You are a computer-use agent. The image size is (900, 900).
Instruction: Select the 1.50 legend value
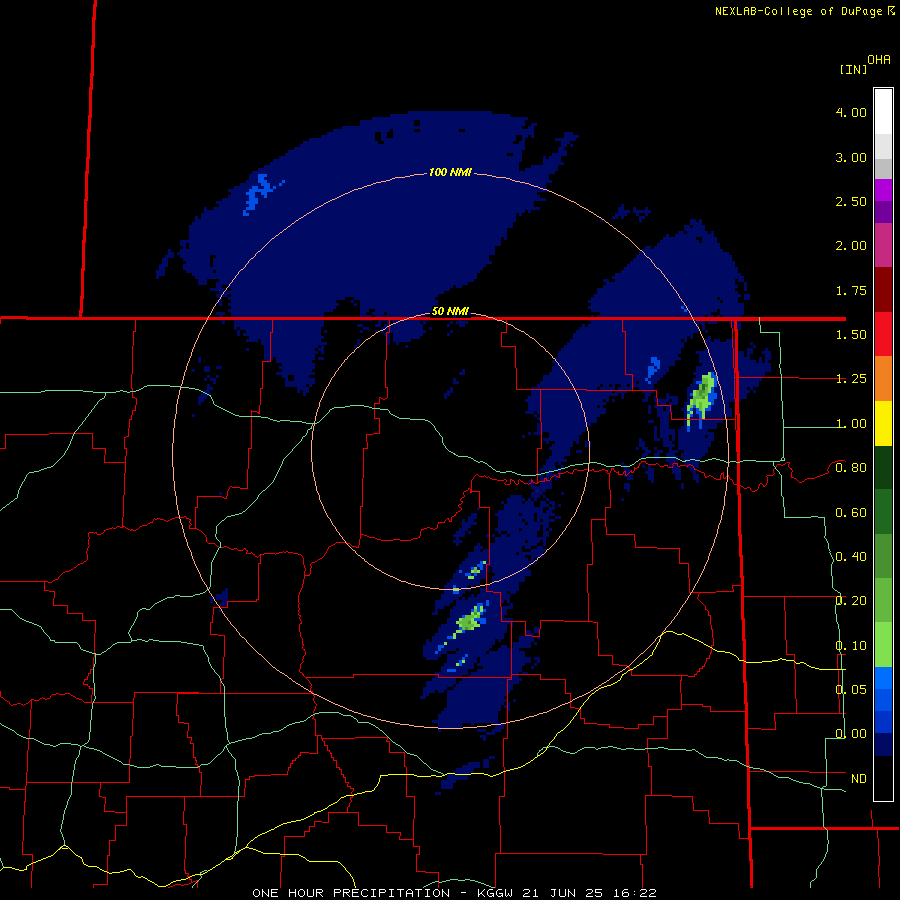pyautogui.click(x=851, y=335)
